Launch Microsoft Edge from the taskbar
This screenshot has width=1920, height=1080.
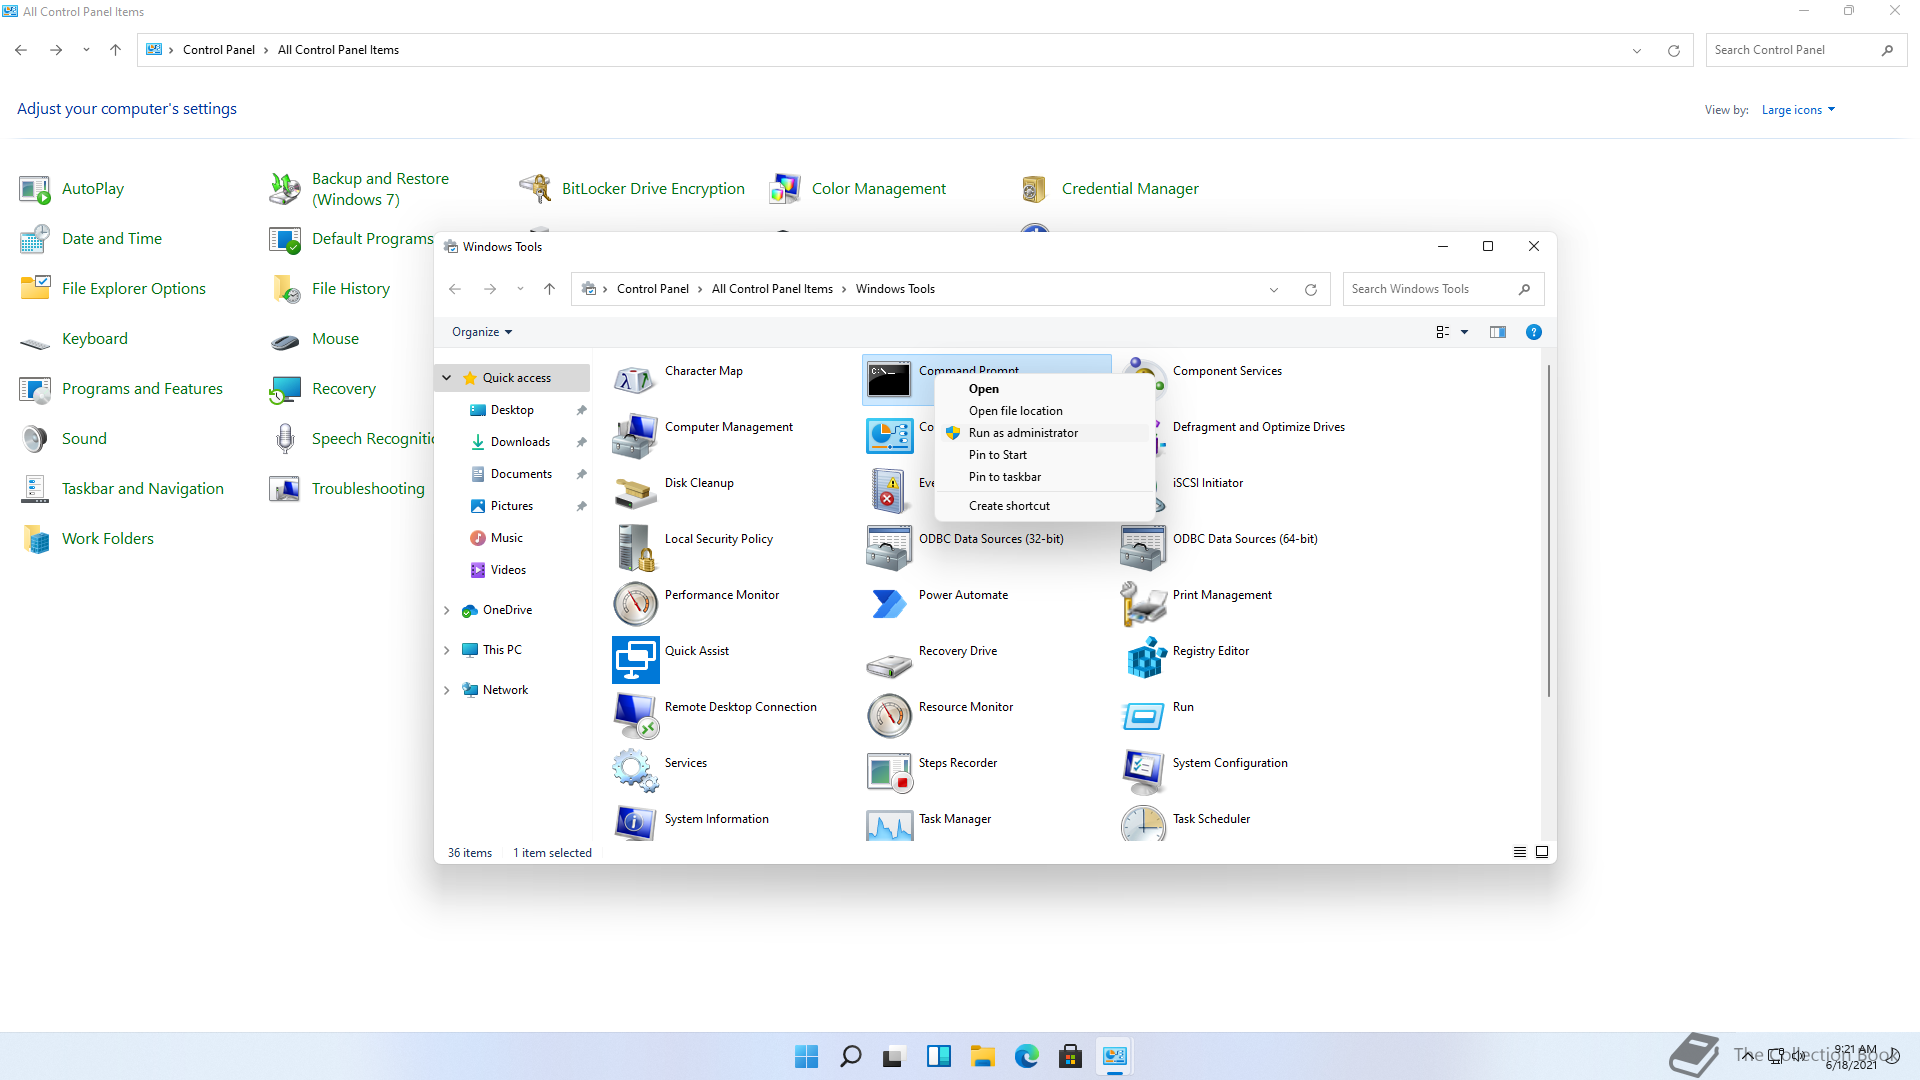click(x=1026, y=1056)
